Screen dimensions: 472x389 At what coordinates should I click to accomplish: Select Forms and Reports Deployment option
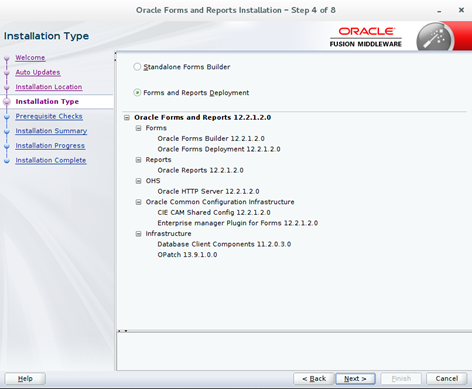coord(137,92)
